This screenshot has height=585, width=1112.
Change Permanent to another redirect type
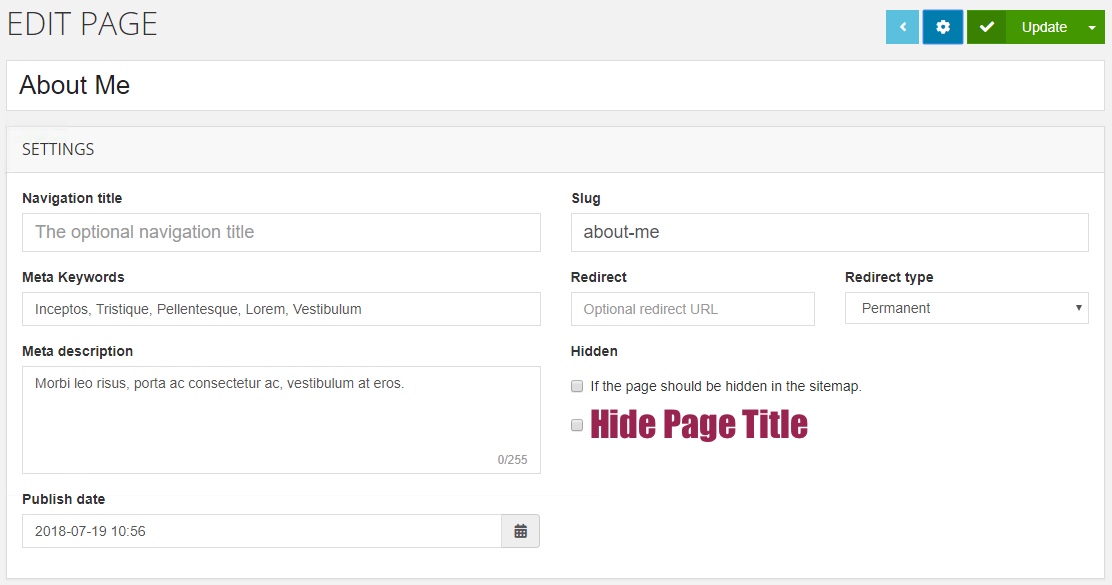(x=966, y=308)
